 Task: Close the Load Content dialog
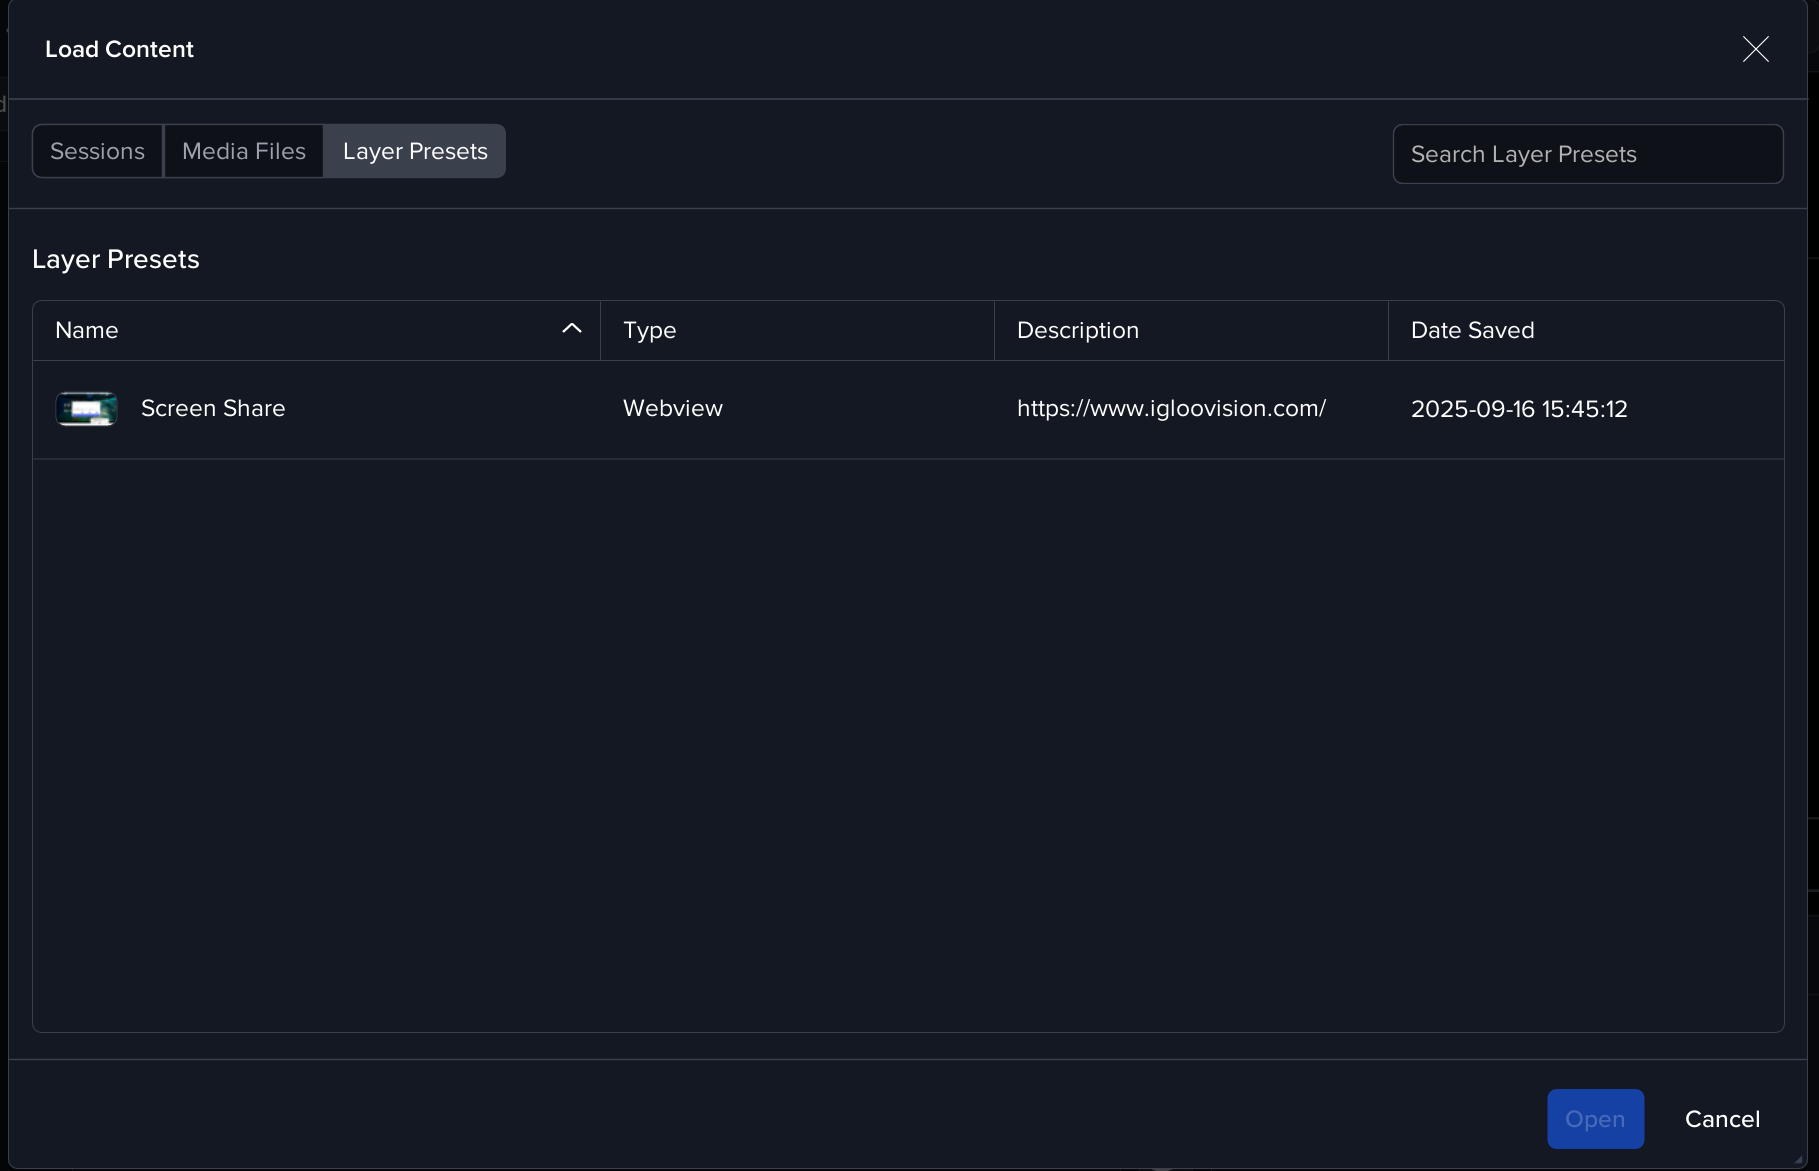1755,49
